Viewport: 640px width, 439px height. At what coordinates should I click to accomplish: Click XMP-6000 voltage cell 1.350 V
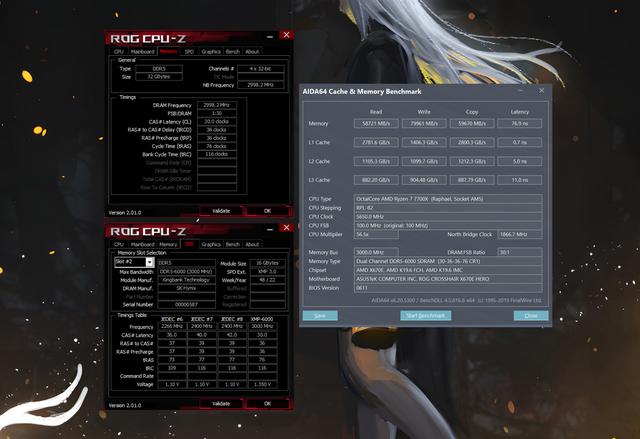[262, 384]
